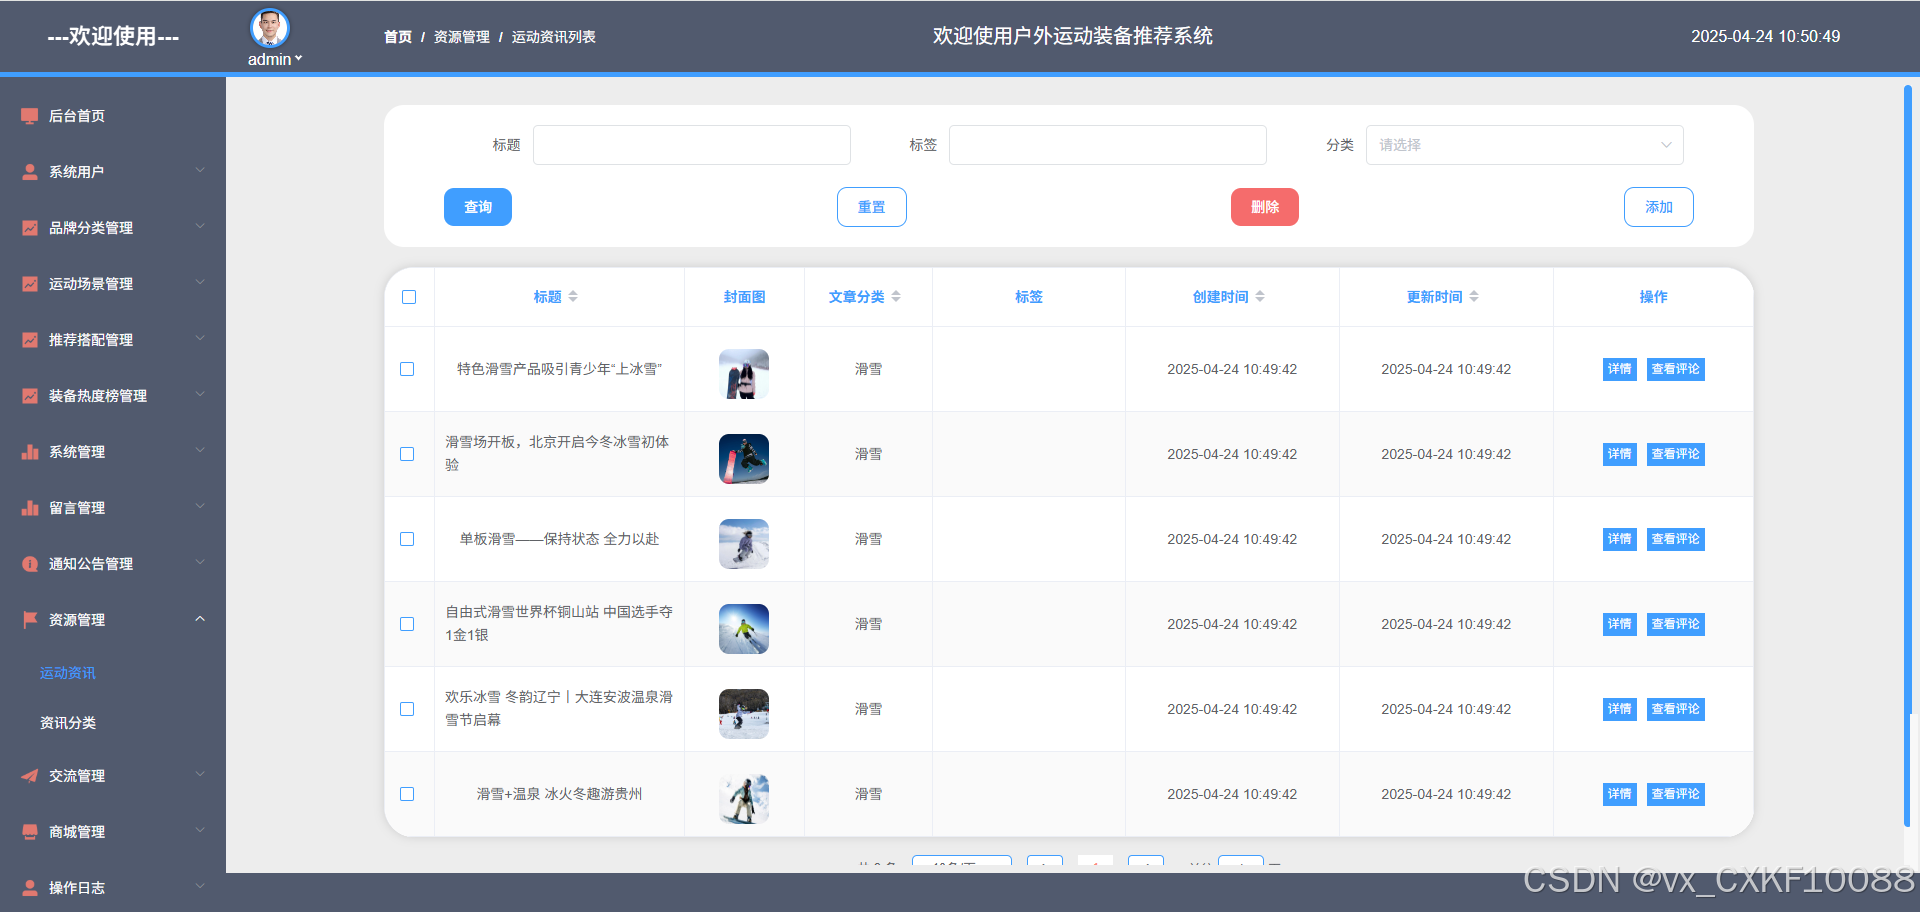The height and width of the screenshot is (912, 1920).
Task: Click the 通知公告管理 info icon
Action: [x=30, y=564]
